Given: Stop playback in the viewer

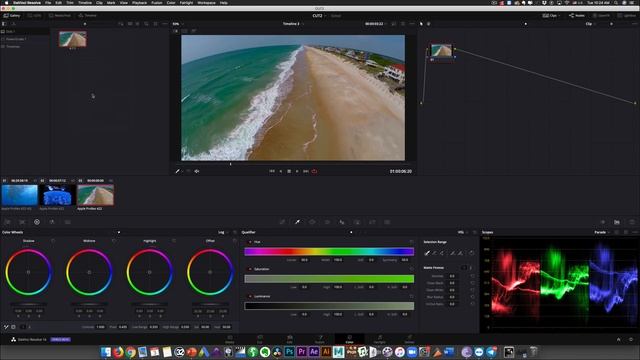Looking at the screenshot, I should [x=289, y=171].
